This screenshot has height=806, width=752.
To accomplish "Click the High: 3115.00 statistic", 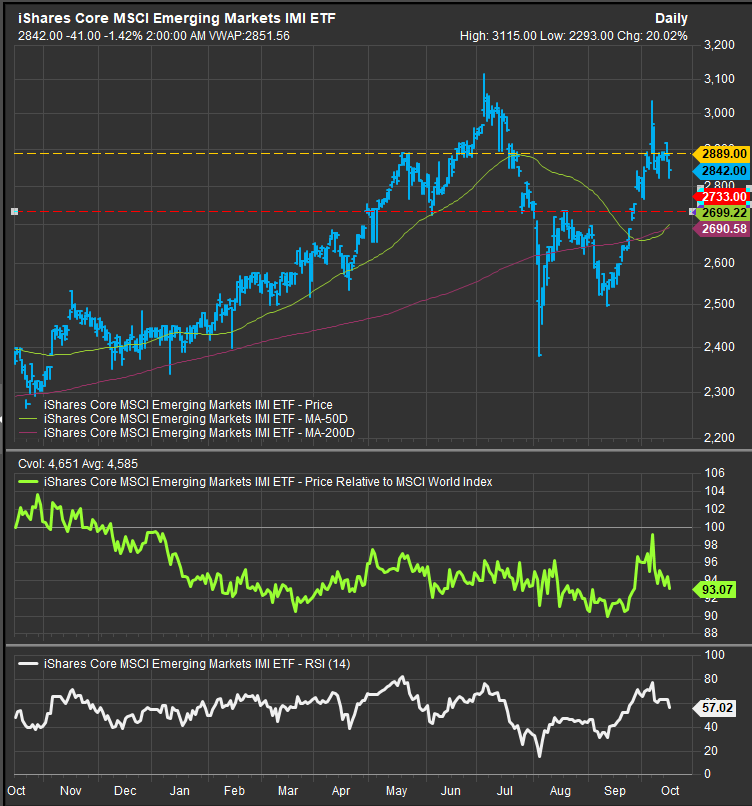I will point(498,36).
